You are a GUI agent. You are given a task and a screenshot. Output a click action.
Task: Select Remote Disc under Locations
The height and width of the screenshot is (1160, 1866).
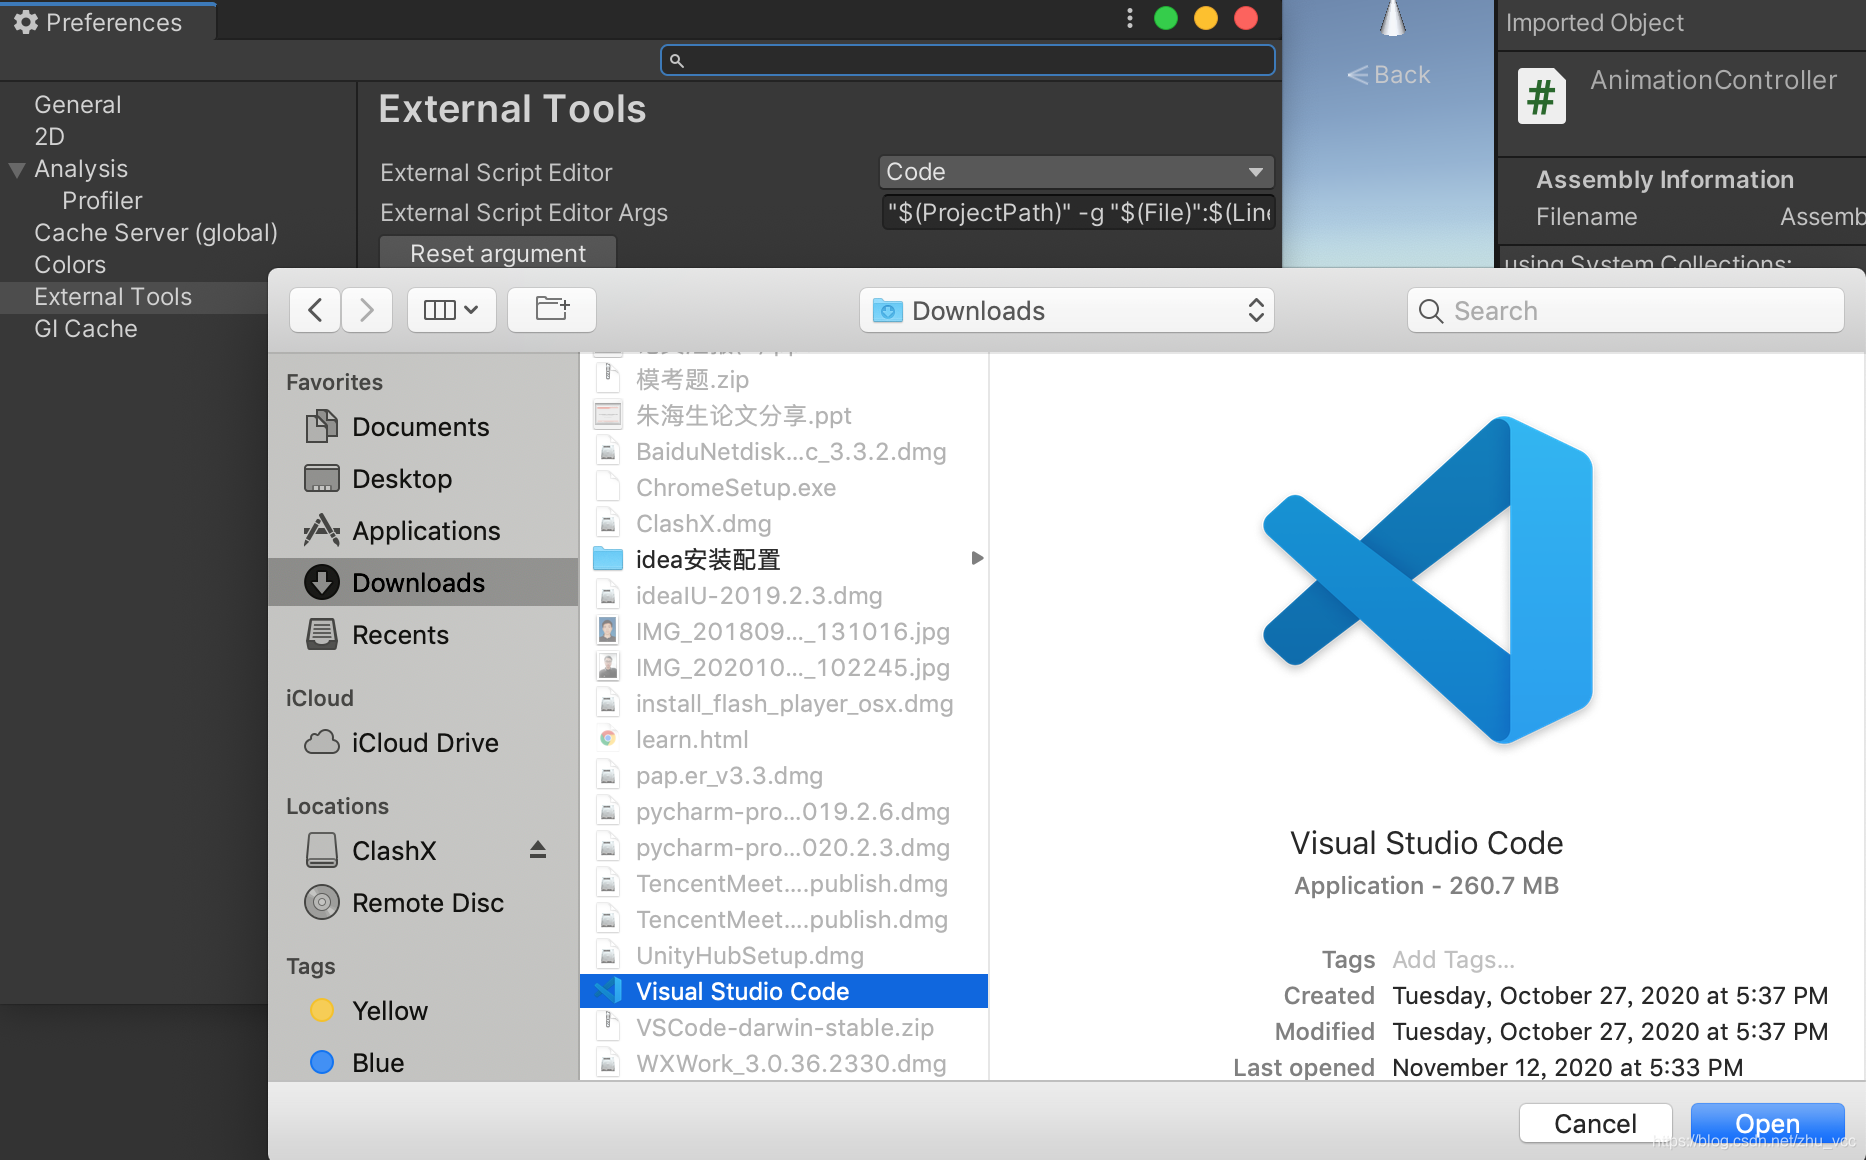point(423,903)
